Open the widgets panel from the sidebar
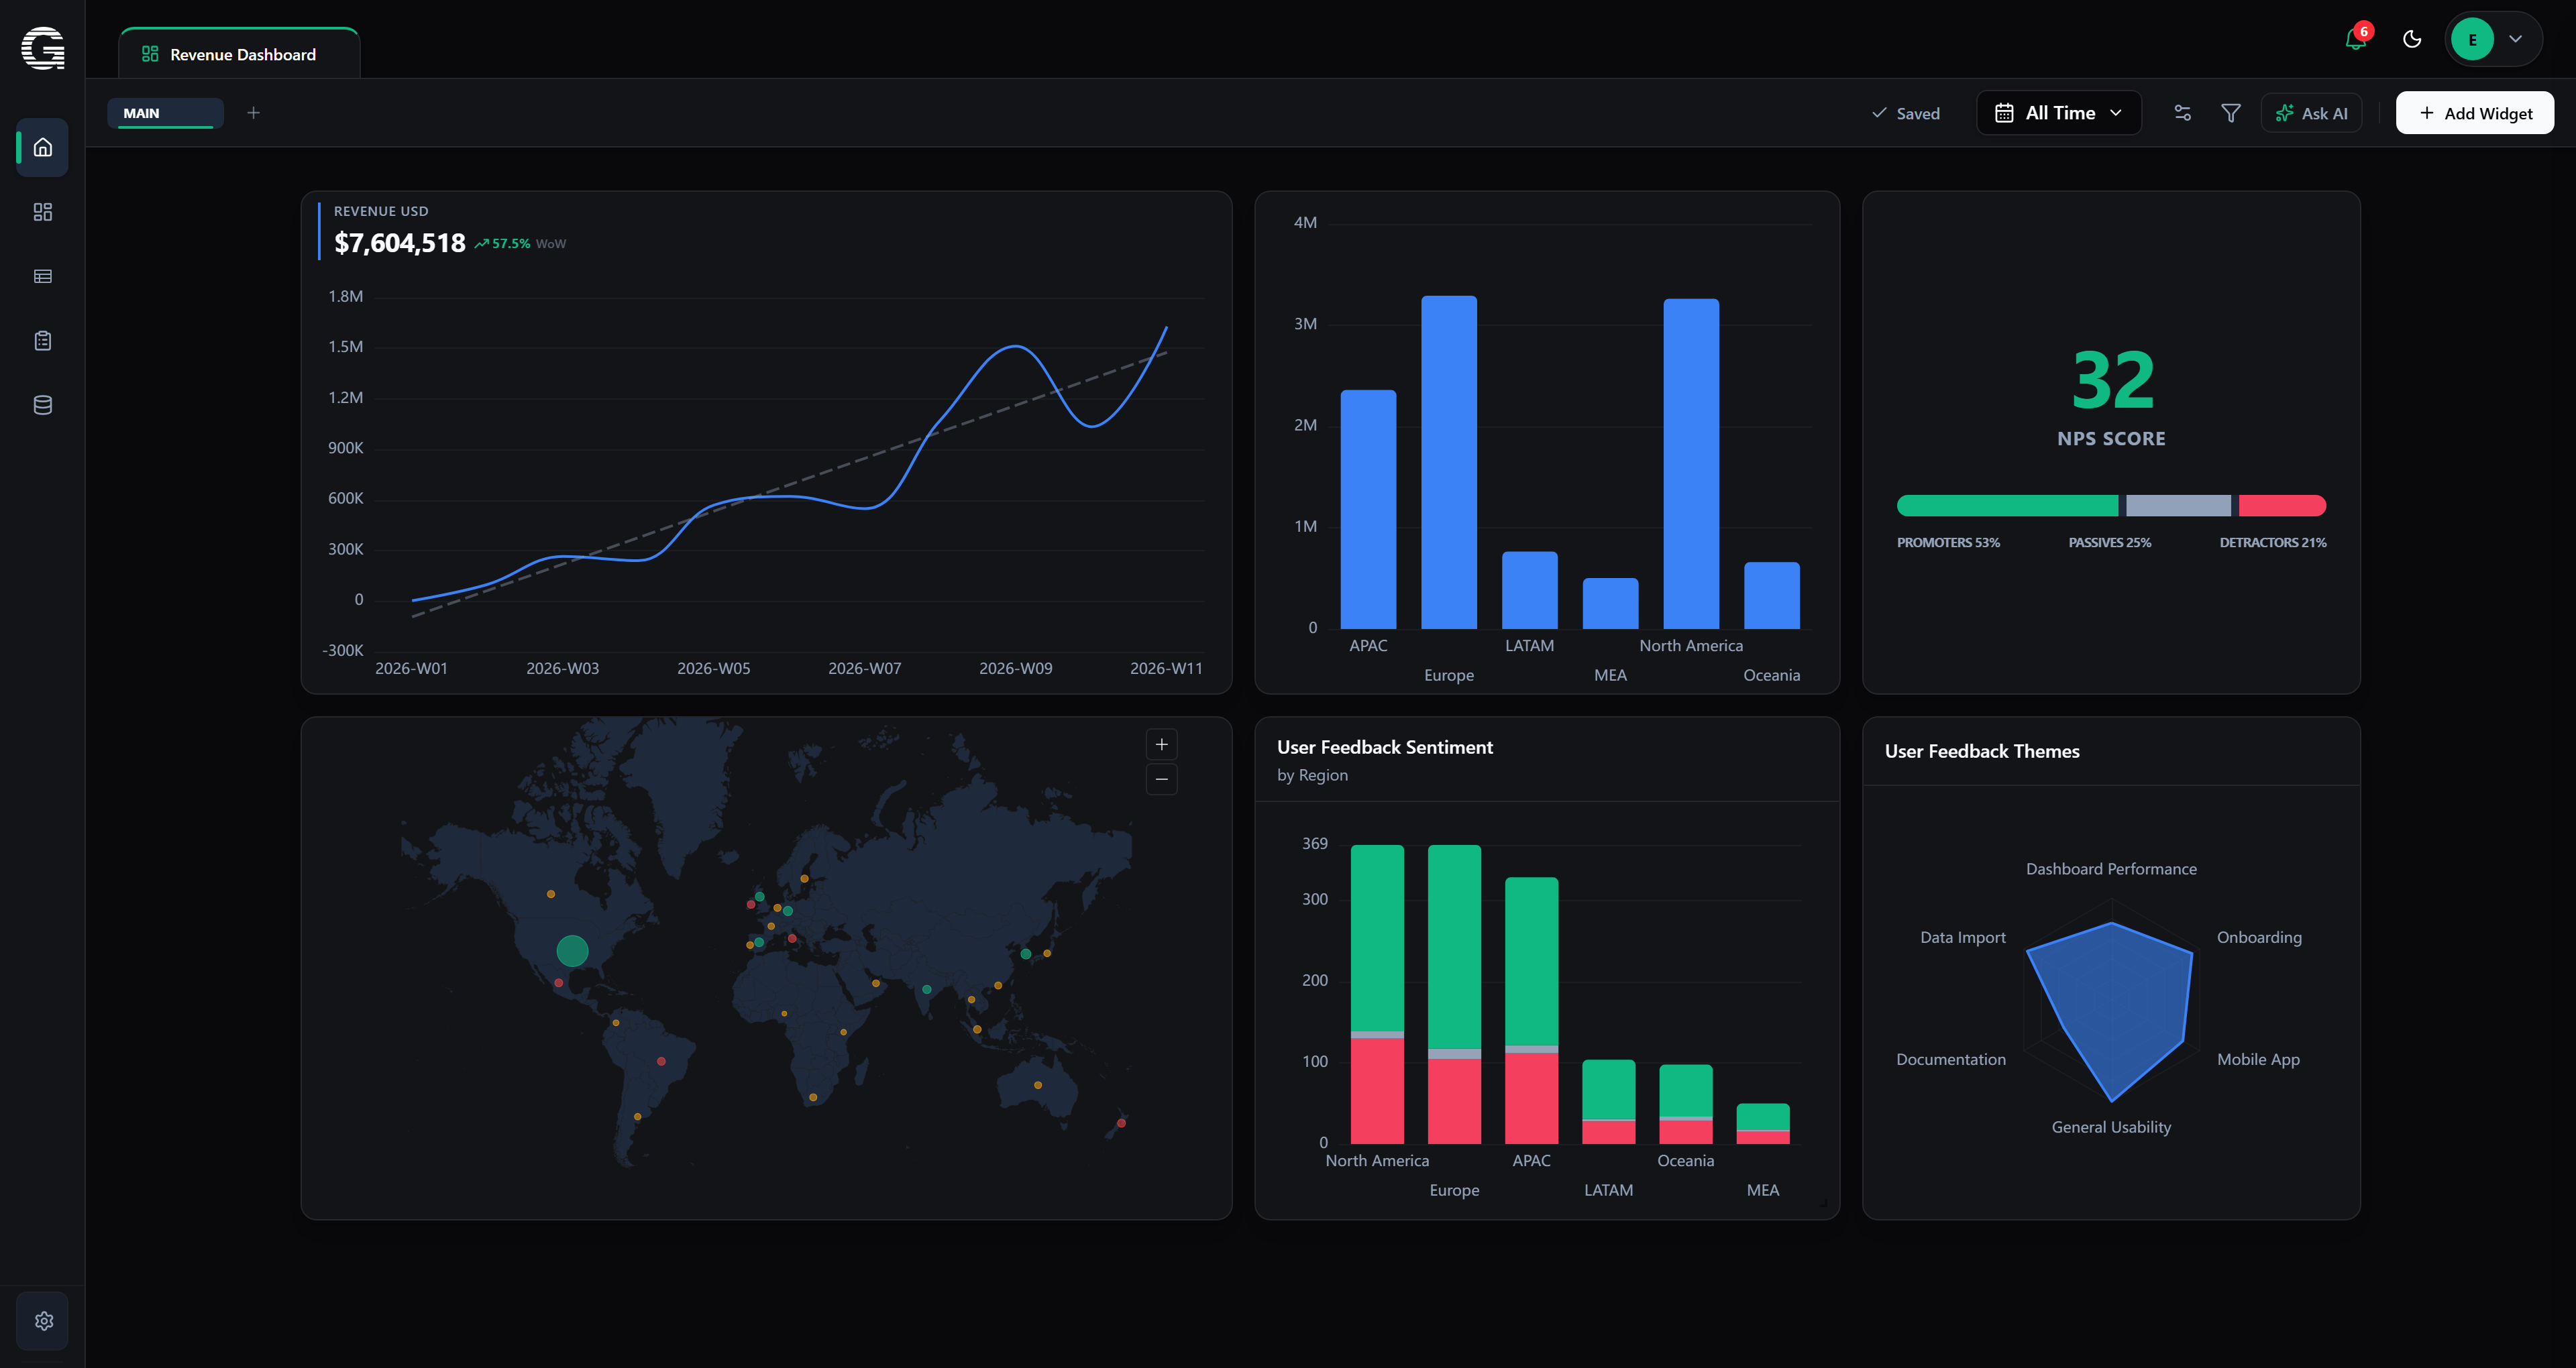 point(42,211)
